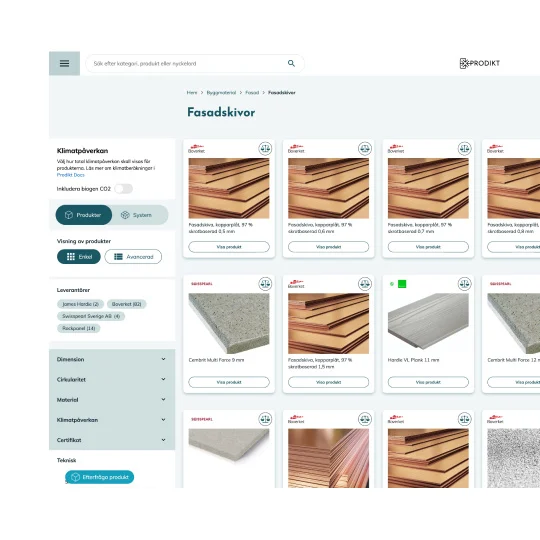The image size is (540, 540).
Task: Click compare icon on Cembrit Multi Force 9 mm
Action: click(x=265, y=284)
